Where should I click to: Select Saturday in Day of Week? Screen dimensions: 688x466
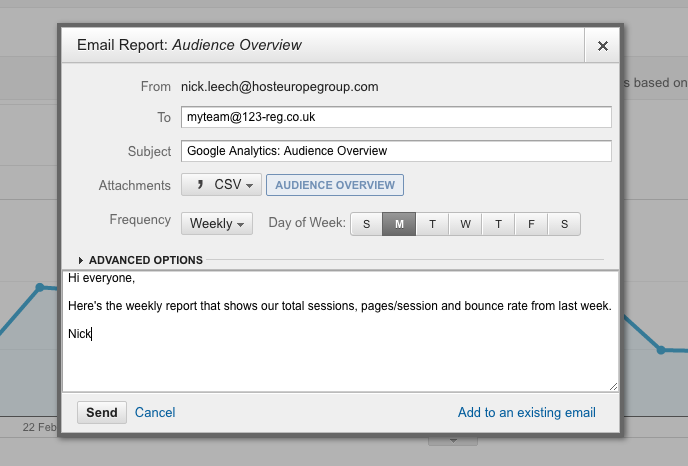click(x=564, y=224)
